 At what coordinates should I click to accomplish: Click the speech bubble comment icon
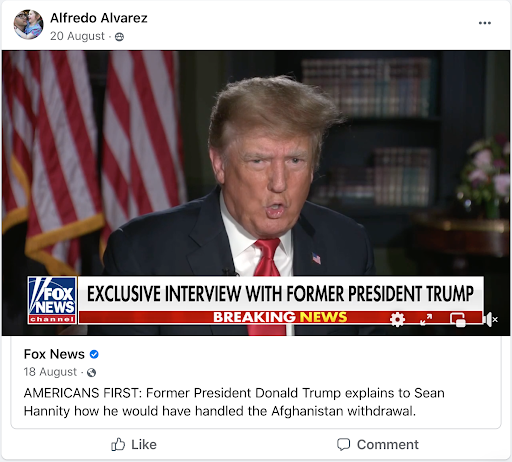tap(343, 445)
